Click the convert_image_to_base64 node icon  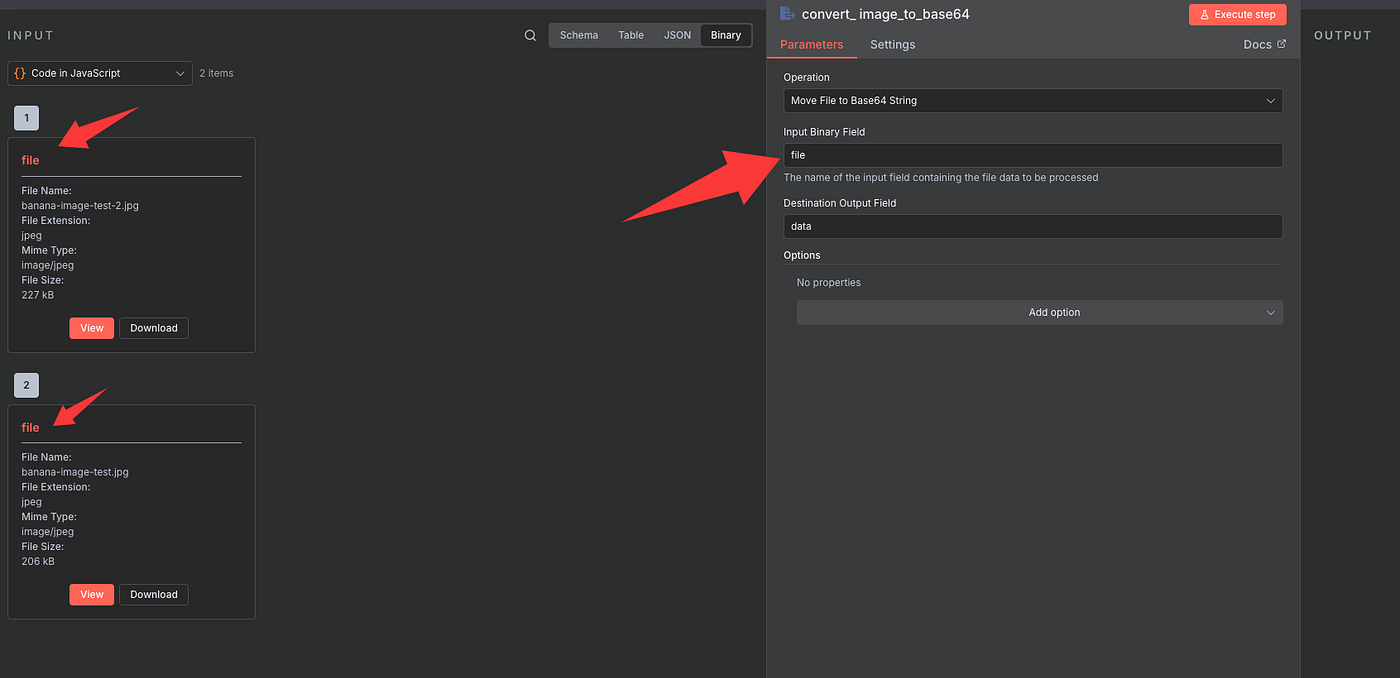click(787, 14)
